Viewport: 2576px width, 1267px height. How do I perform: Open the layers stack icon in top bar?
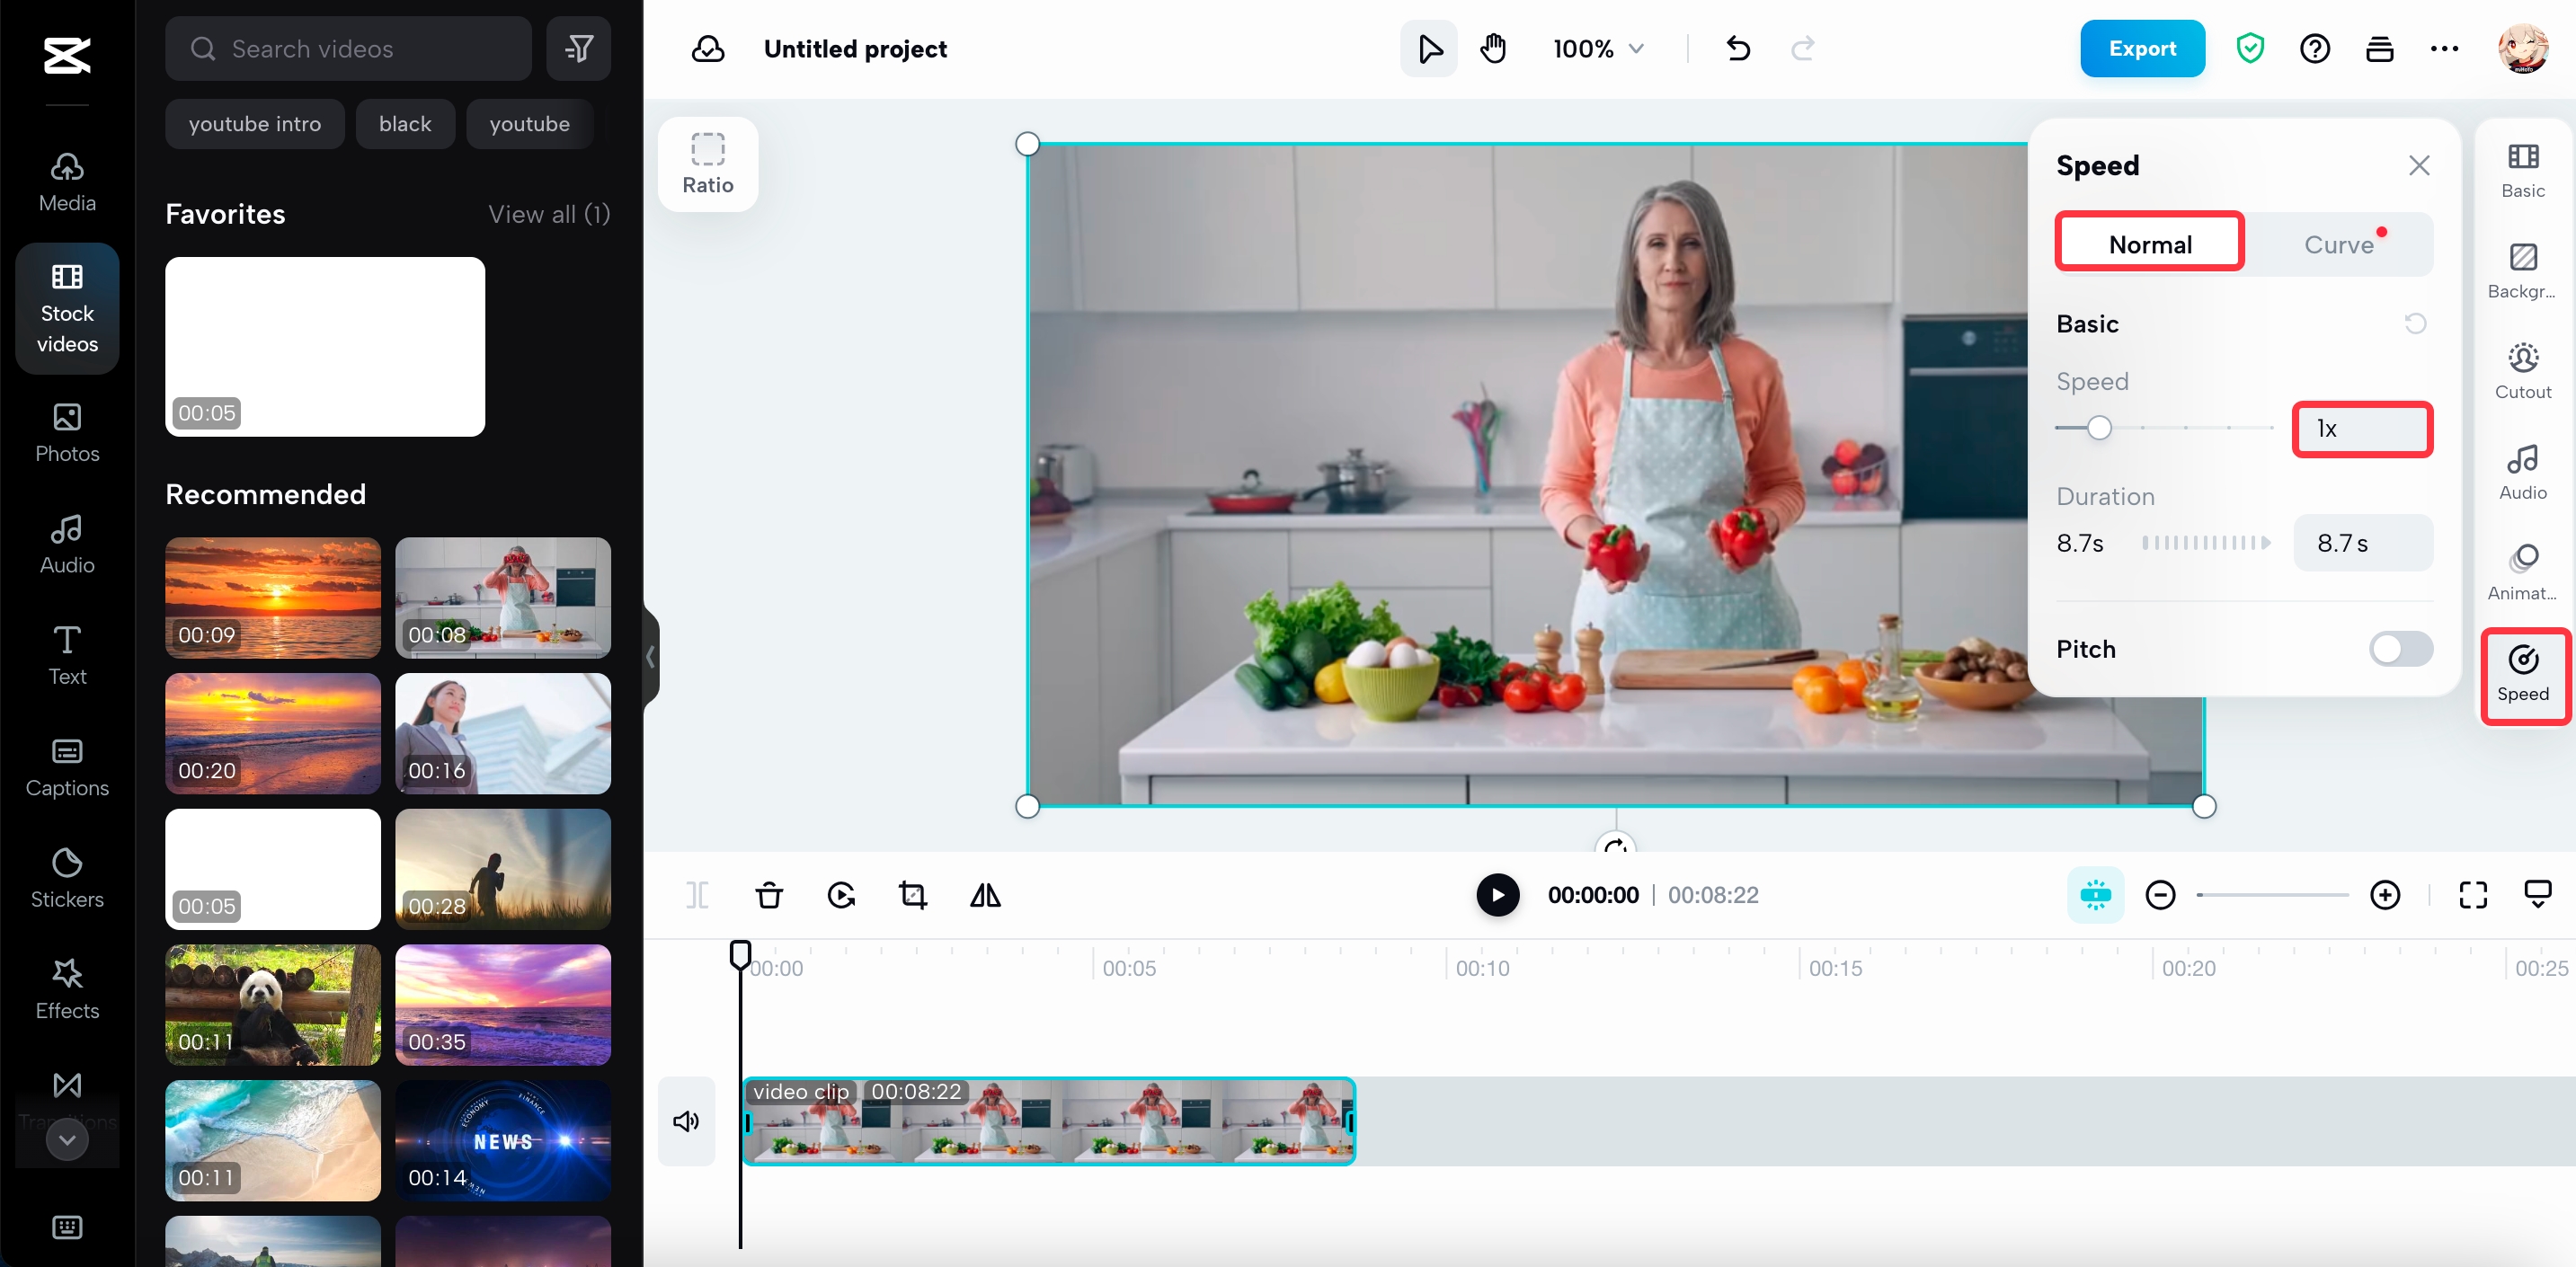(2379, 48)
